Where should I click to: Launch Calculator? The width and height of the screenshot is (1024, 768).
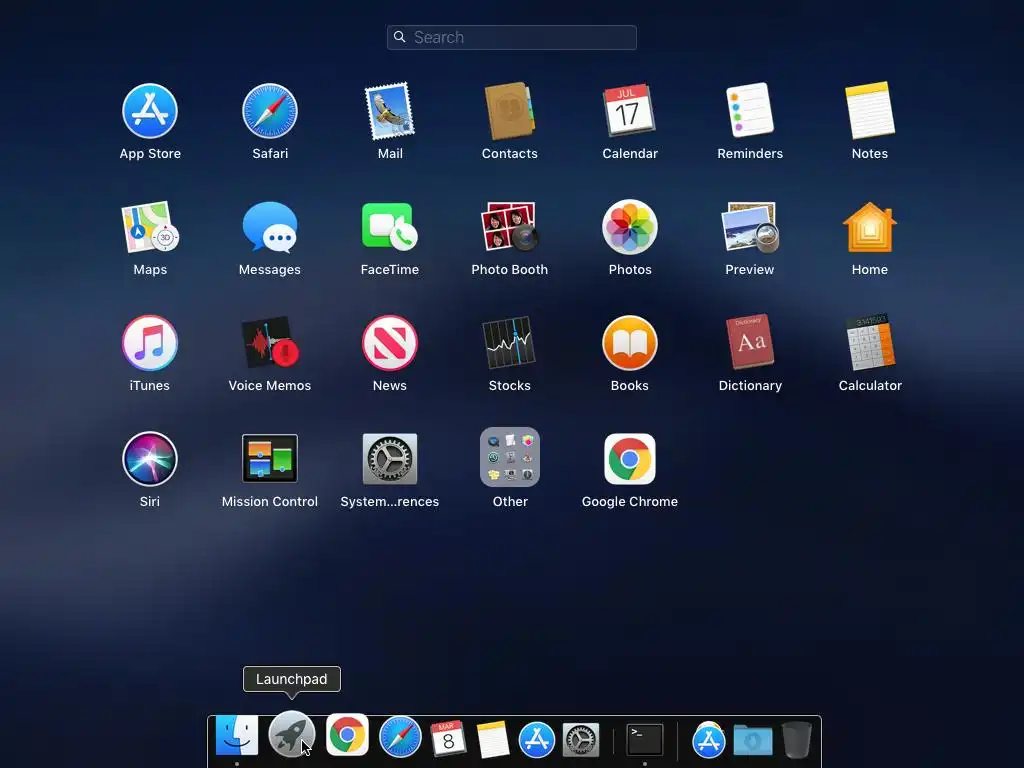pos(870,342)
